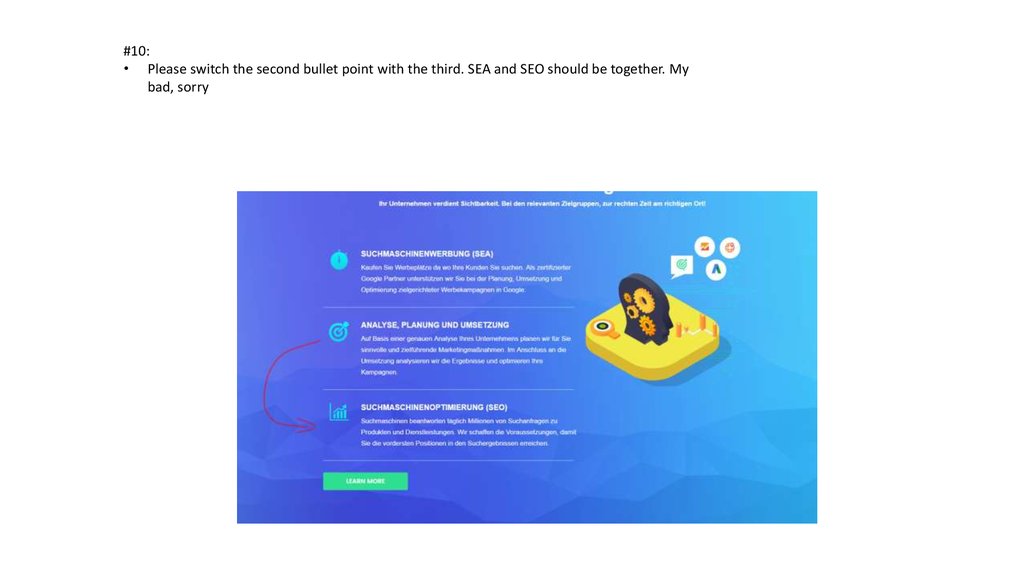1024x574 pixels.
Task: Click the SUCHMASCHINENWERBUNG (SEA) heading
Action: tap(426, 253)
